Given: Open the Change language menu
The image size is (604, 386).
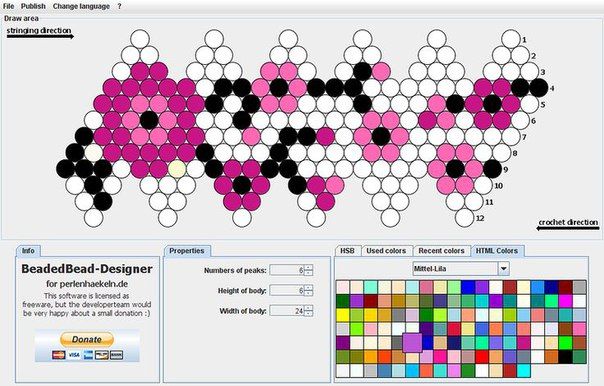Looking at the screenshot, I should click(x=81, y=6).
